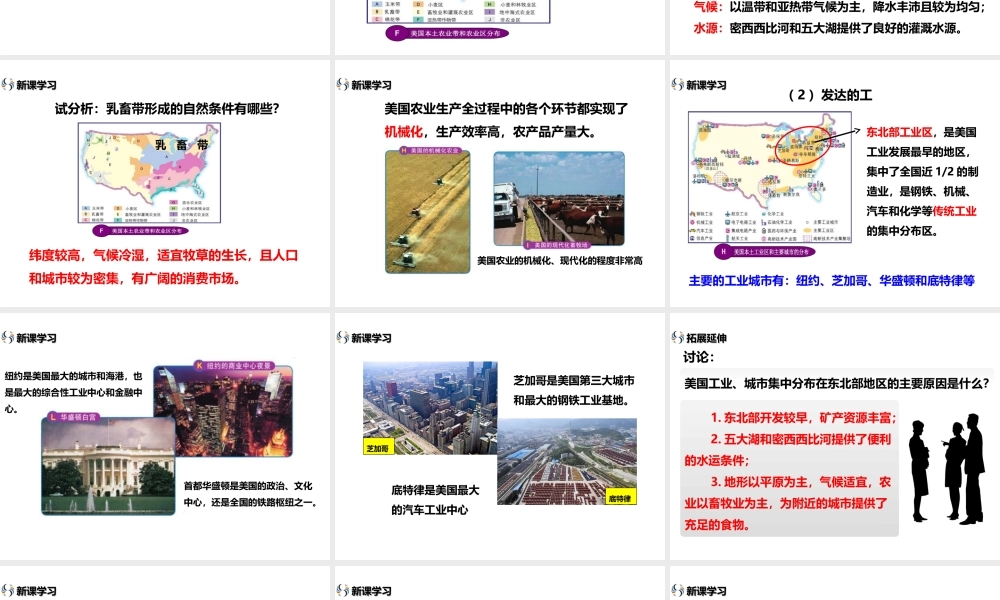Click answer '3. 地形以平原为主，气候适宜'
The height and width of the screenshot is (600, 1000).
tap(789, 482)
